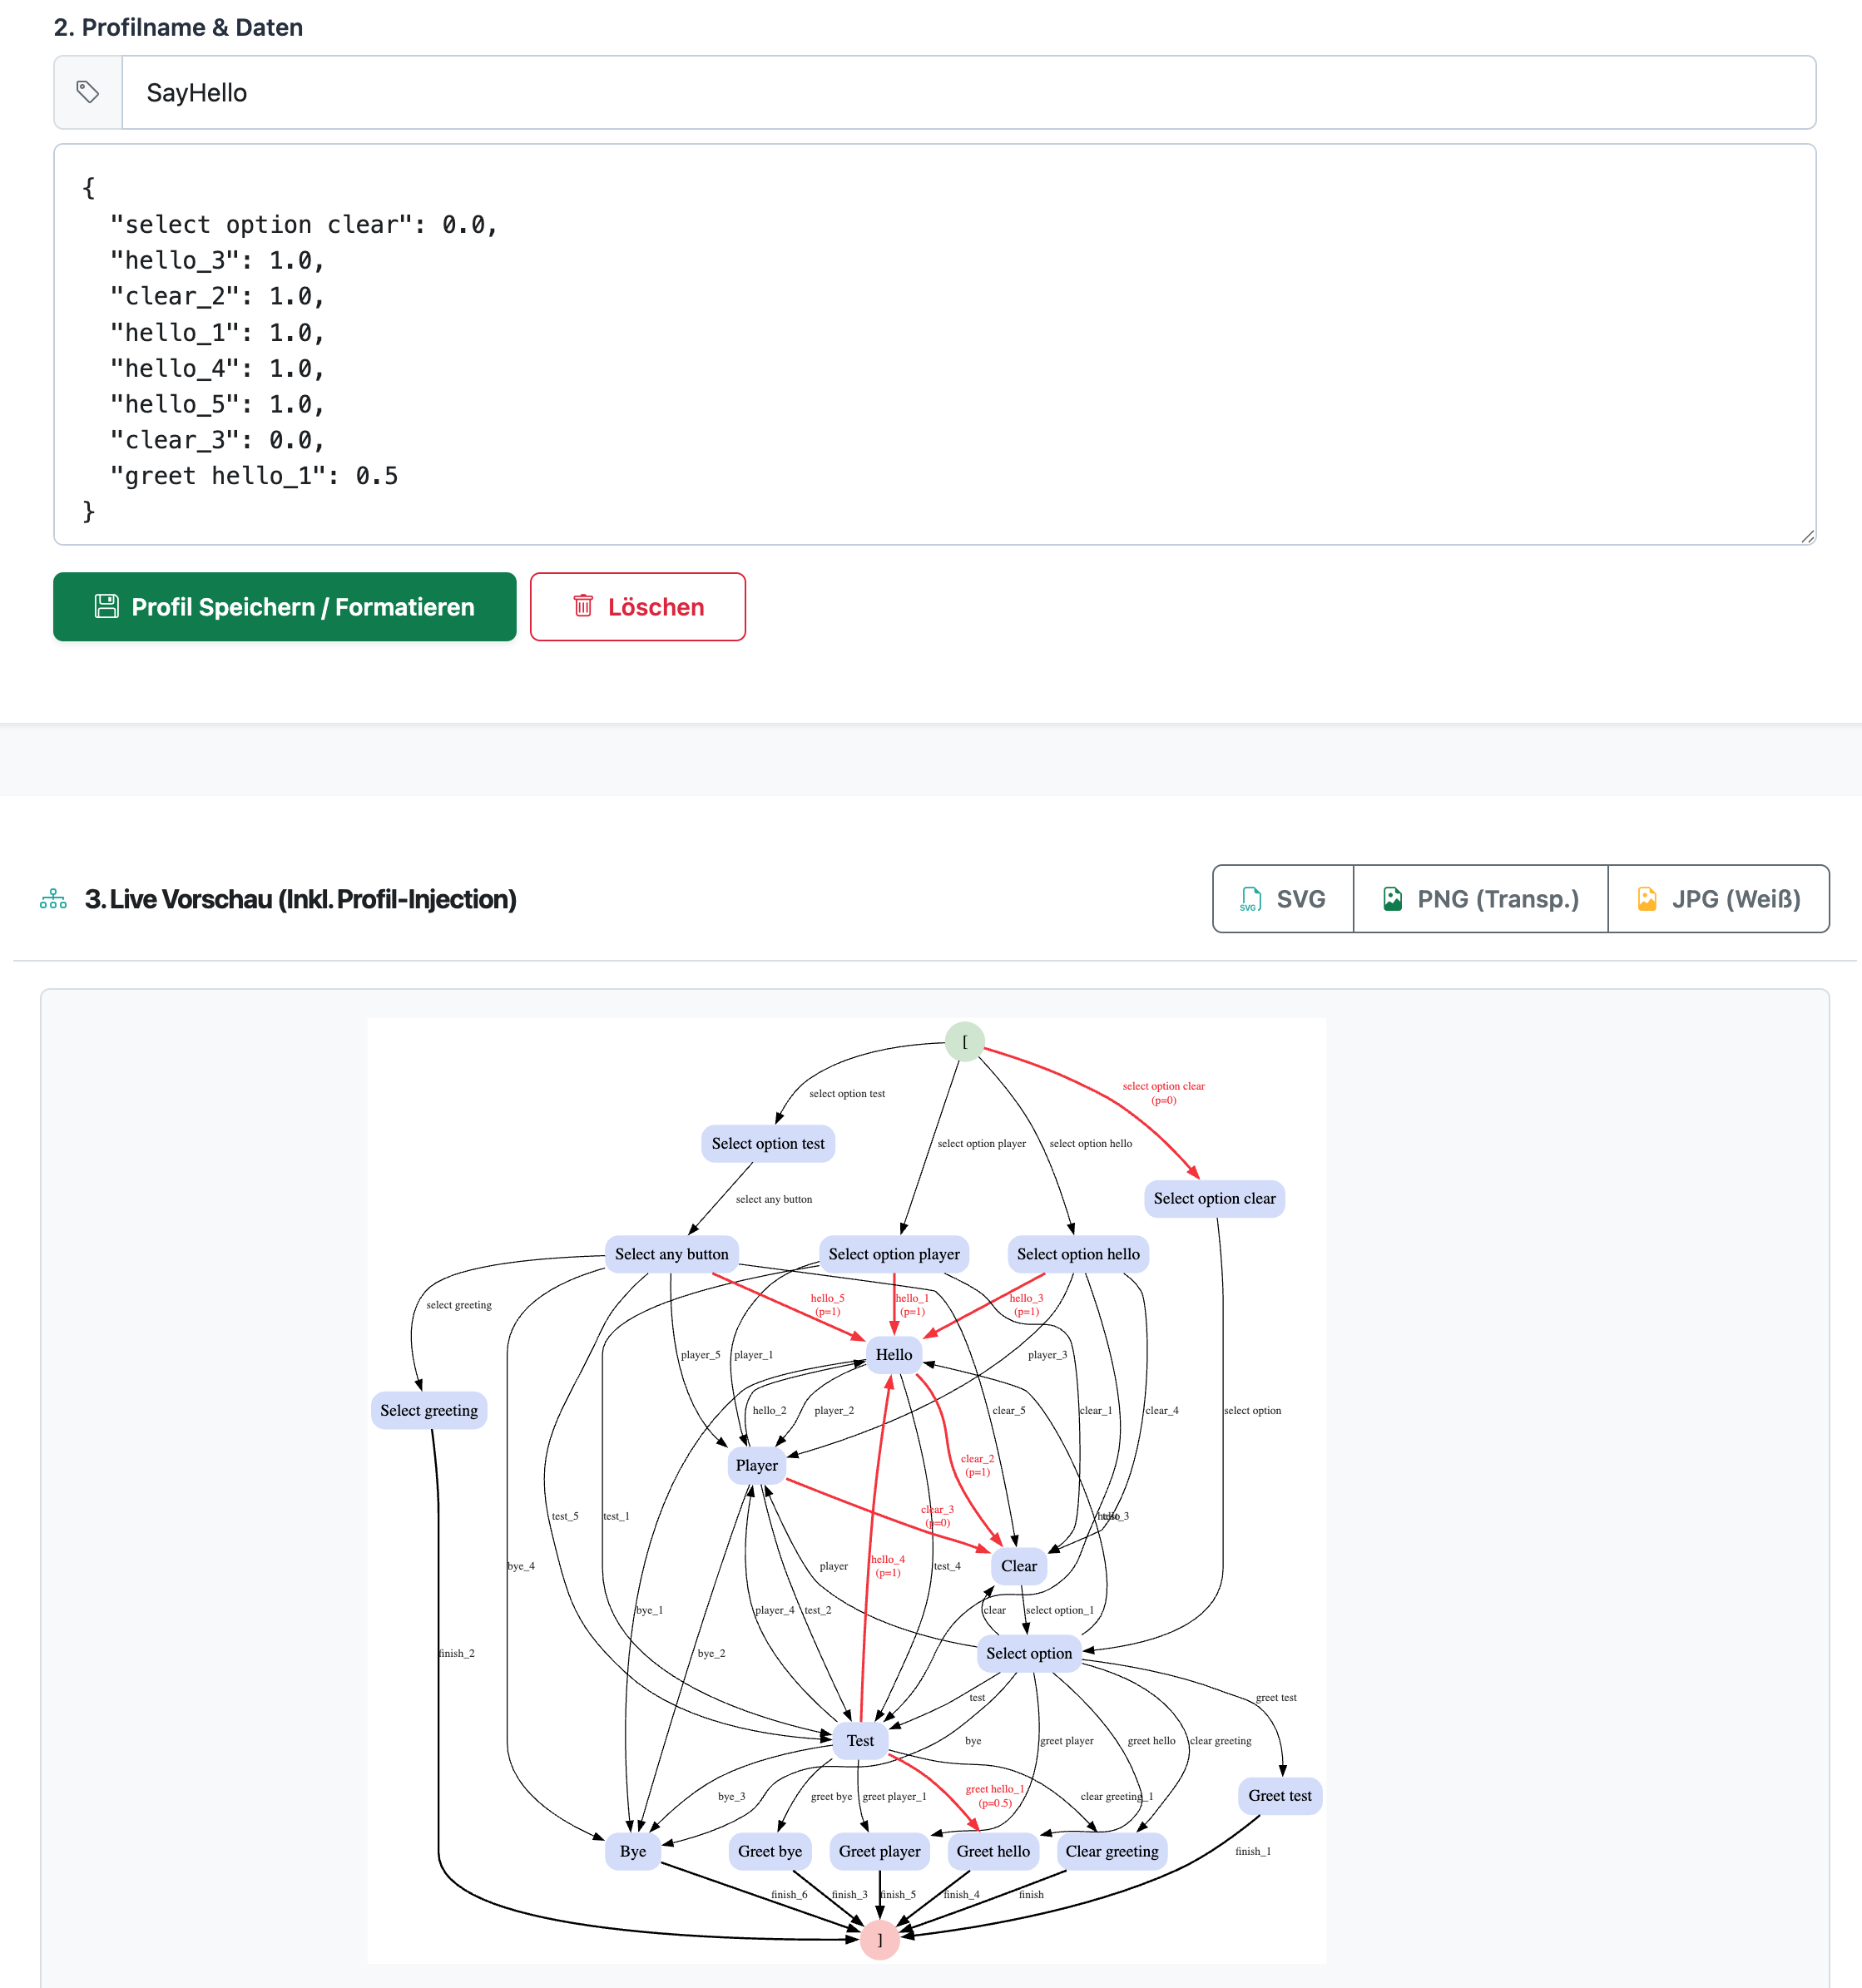Click the Greet test node
This screenshot has height=1988, width=1862.
(1280, 1795)
